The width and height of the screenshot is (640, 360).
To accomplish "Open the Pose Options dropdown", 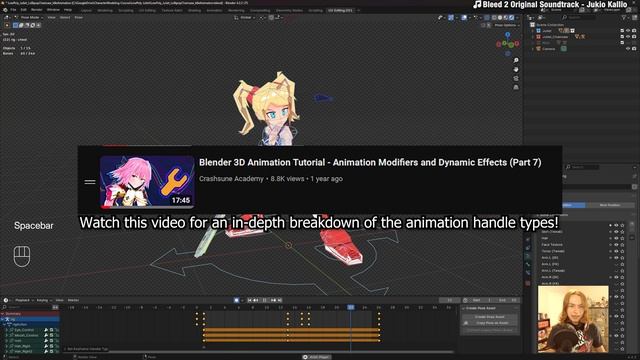I will 507,25.
